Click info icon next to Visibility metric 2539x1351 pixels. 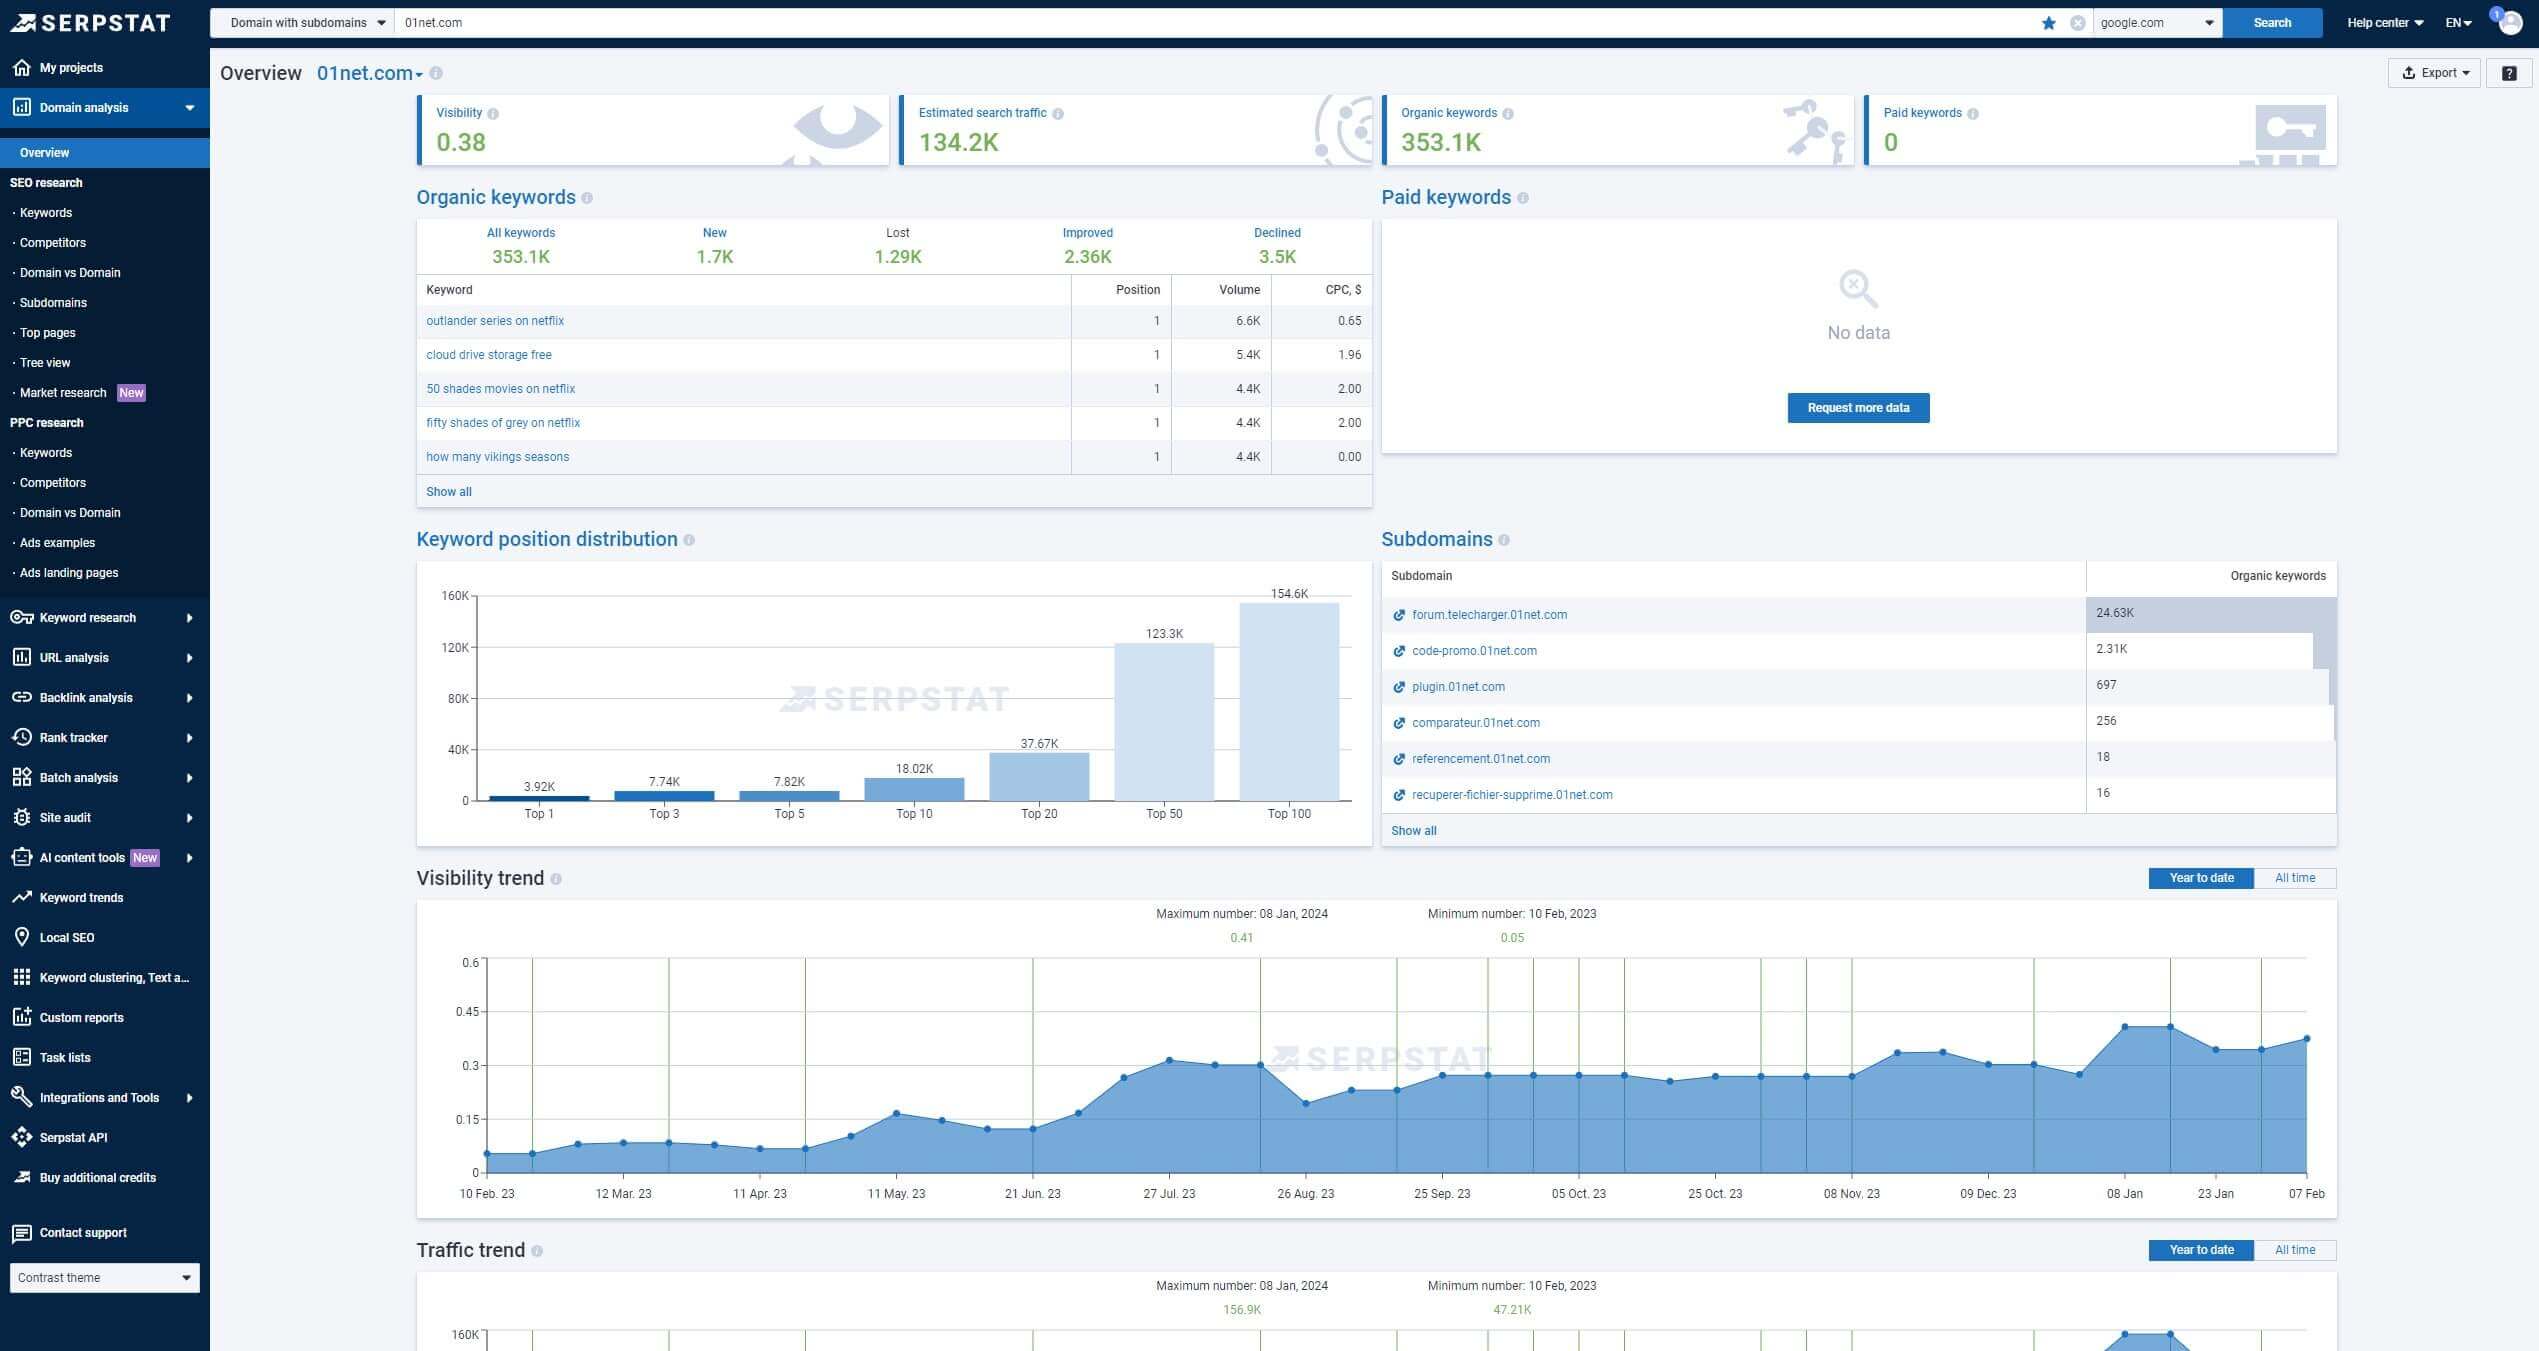(493, 114)
